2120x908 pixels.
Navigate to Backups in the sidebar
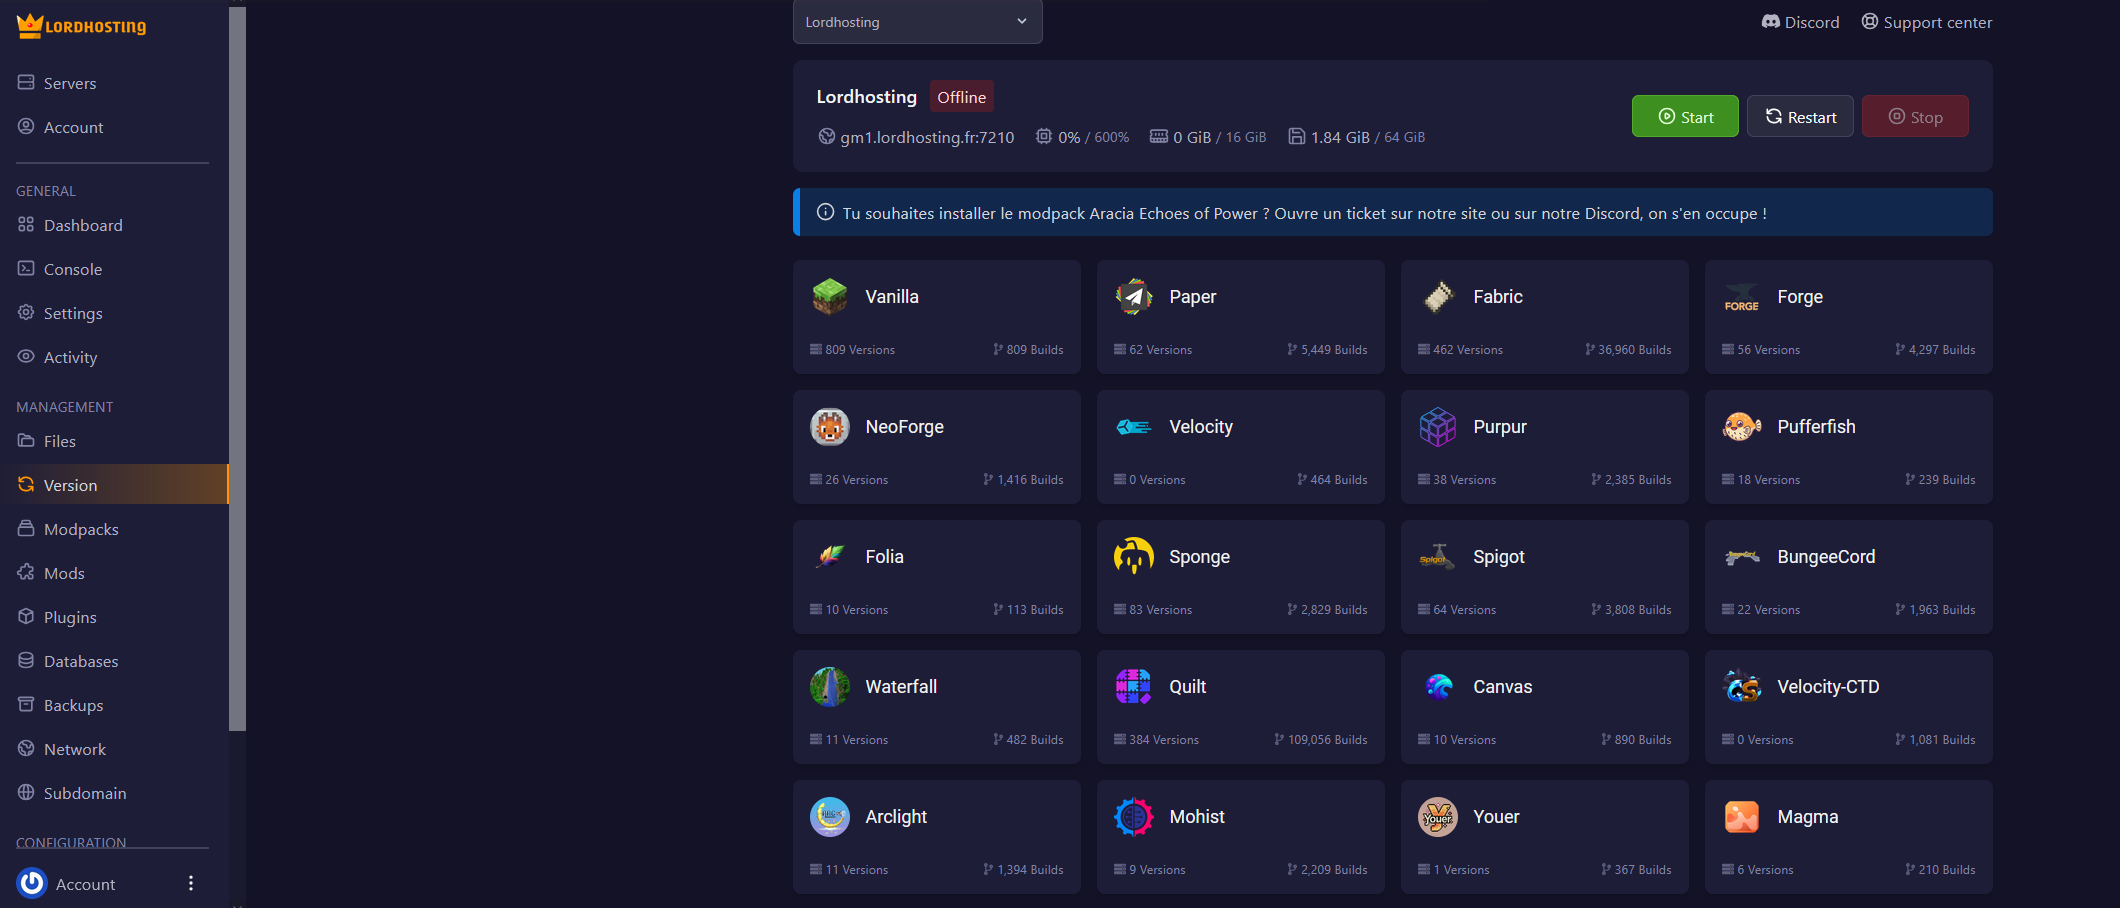click(x=74, y=705)
